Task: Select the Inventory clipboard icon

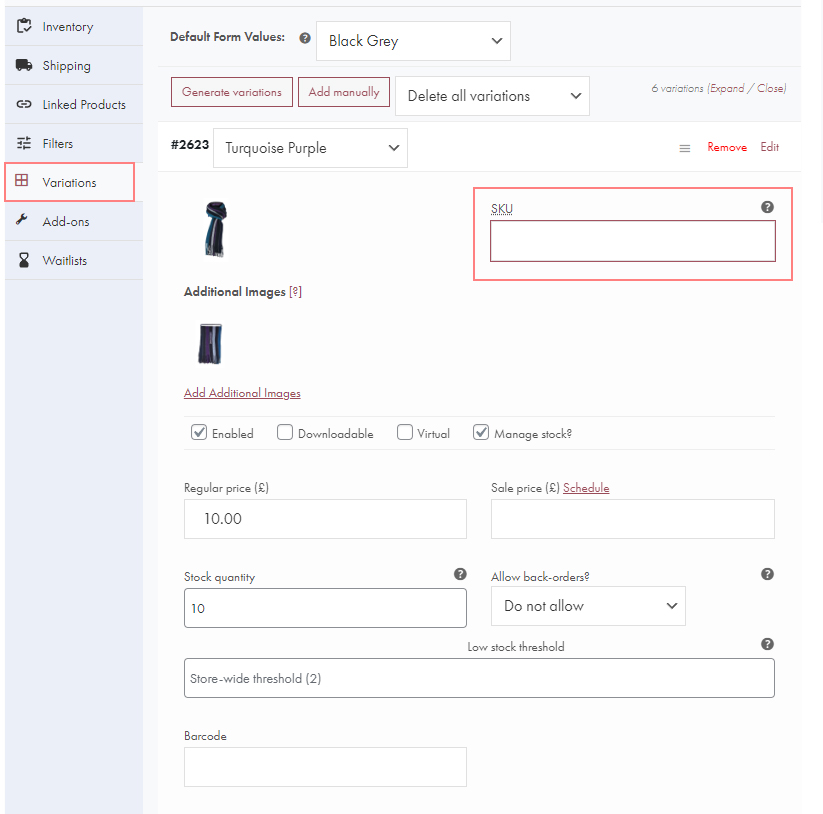Action: click(23, 25)
